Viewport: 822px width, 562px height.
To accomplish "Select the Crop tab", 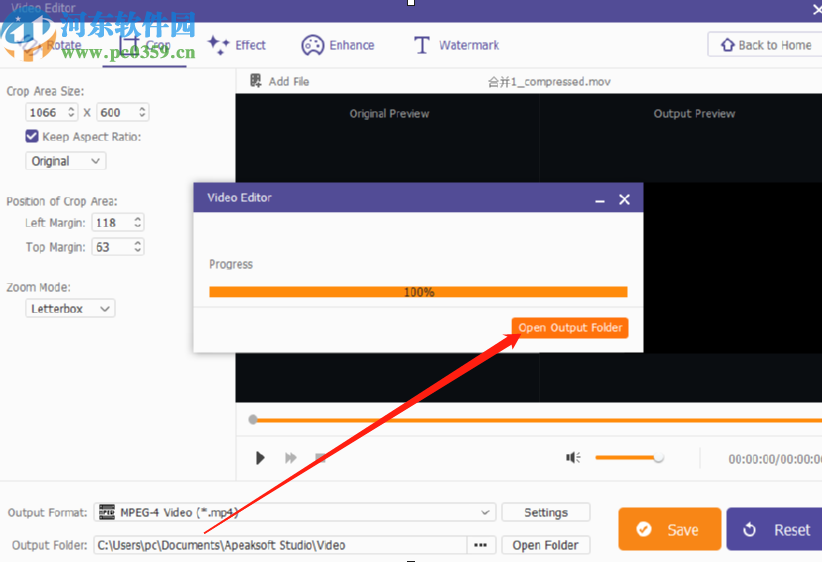I will pos(145,46).
